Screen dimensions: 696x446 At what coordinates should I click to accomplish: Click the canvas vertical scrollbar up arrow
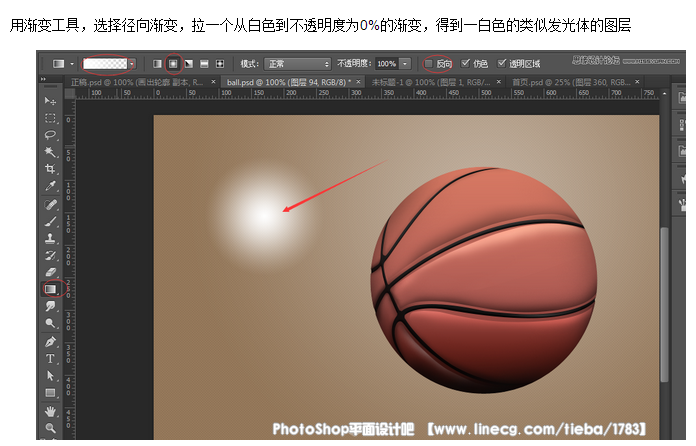[664, 94]
